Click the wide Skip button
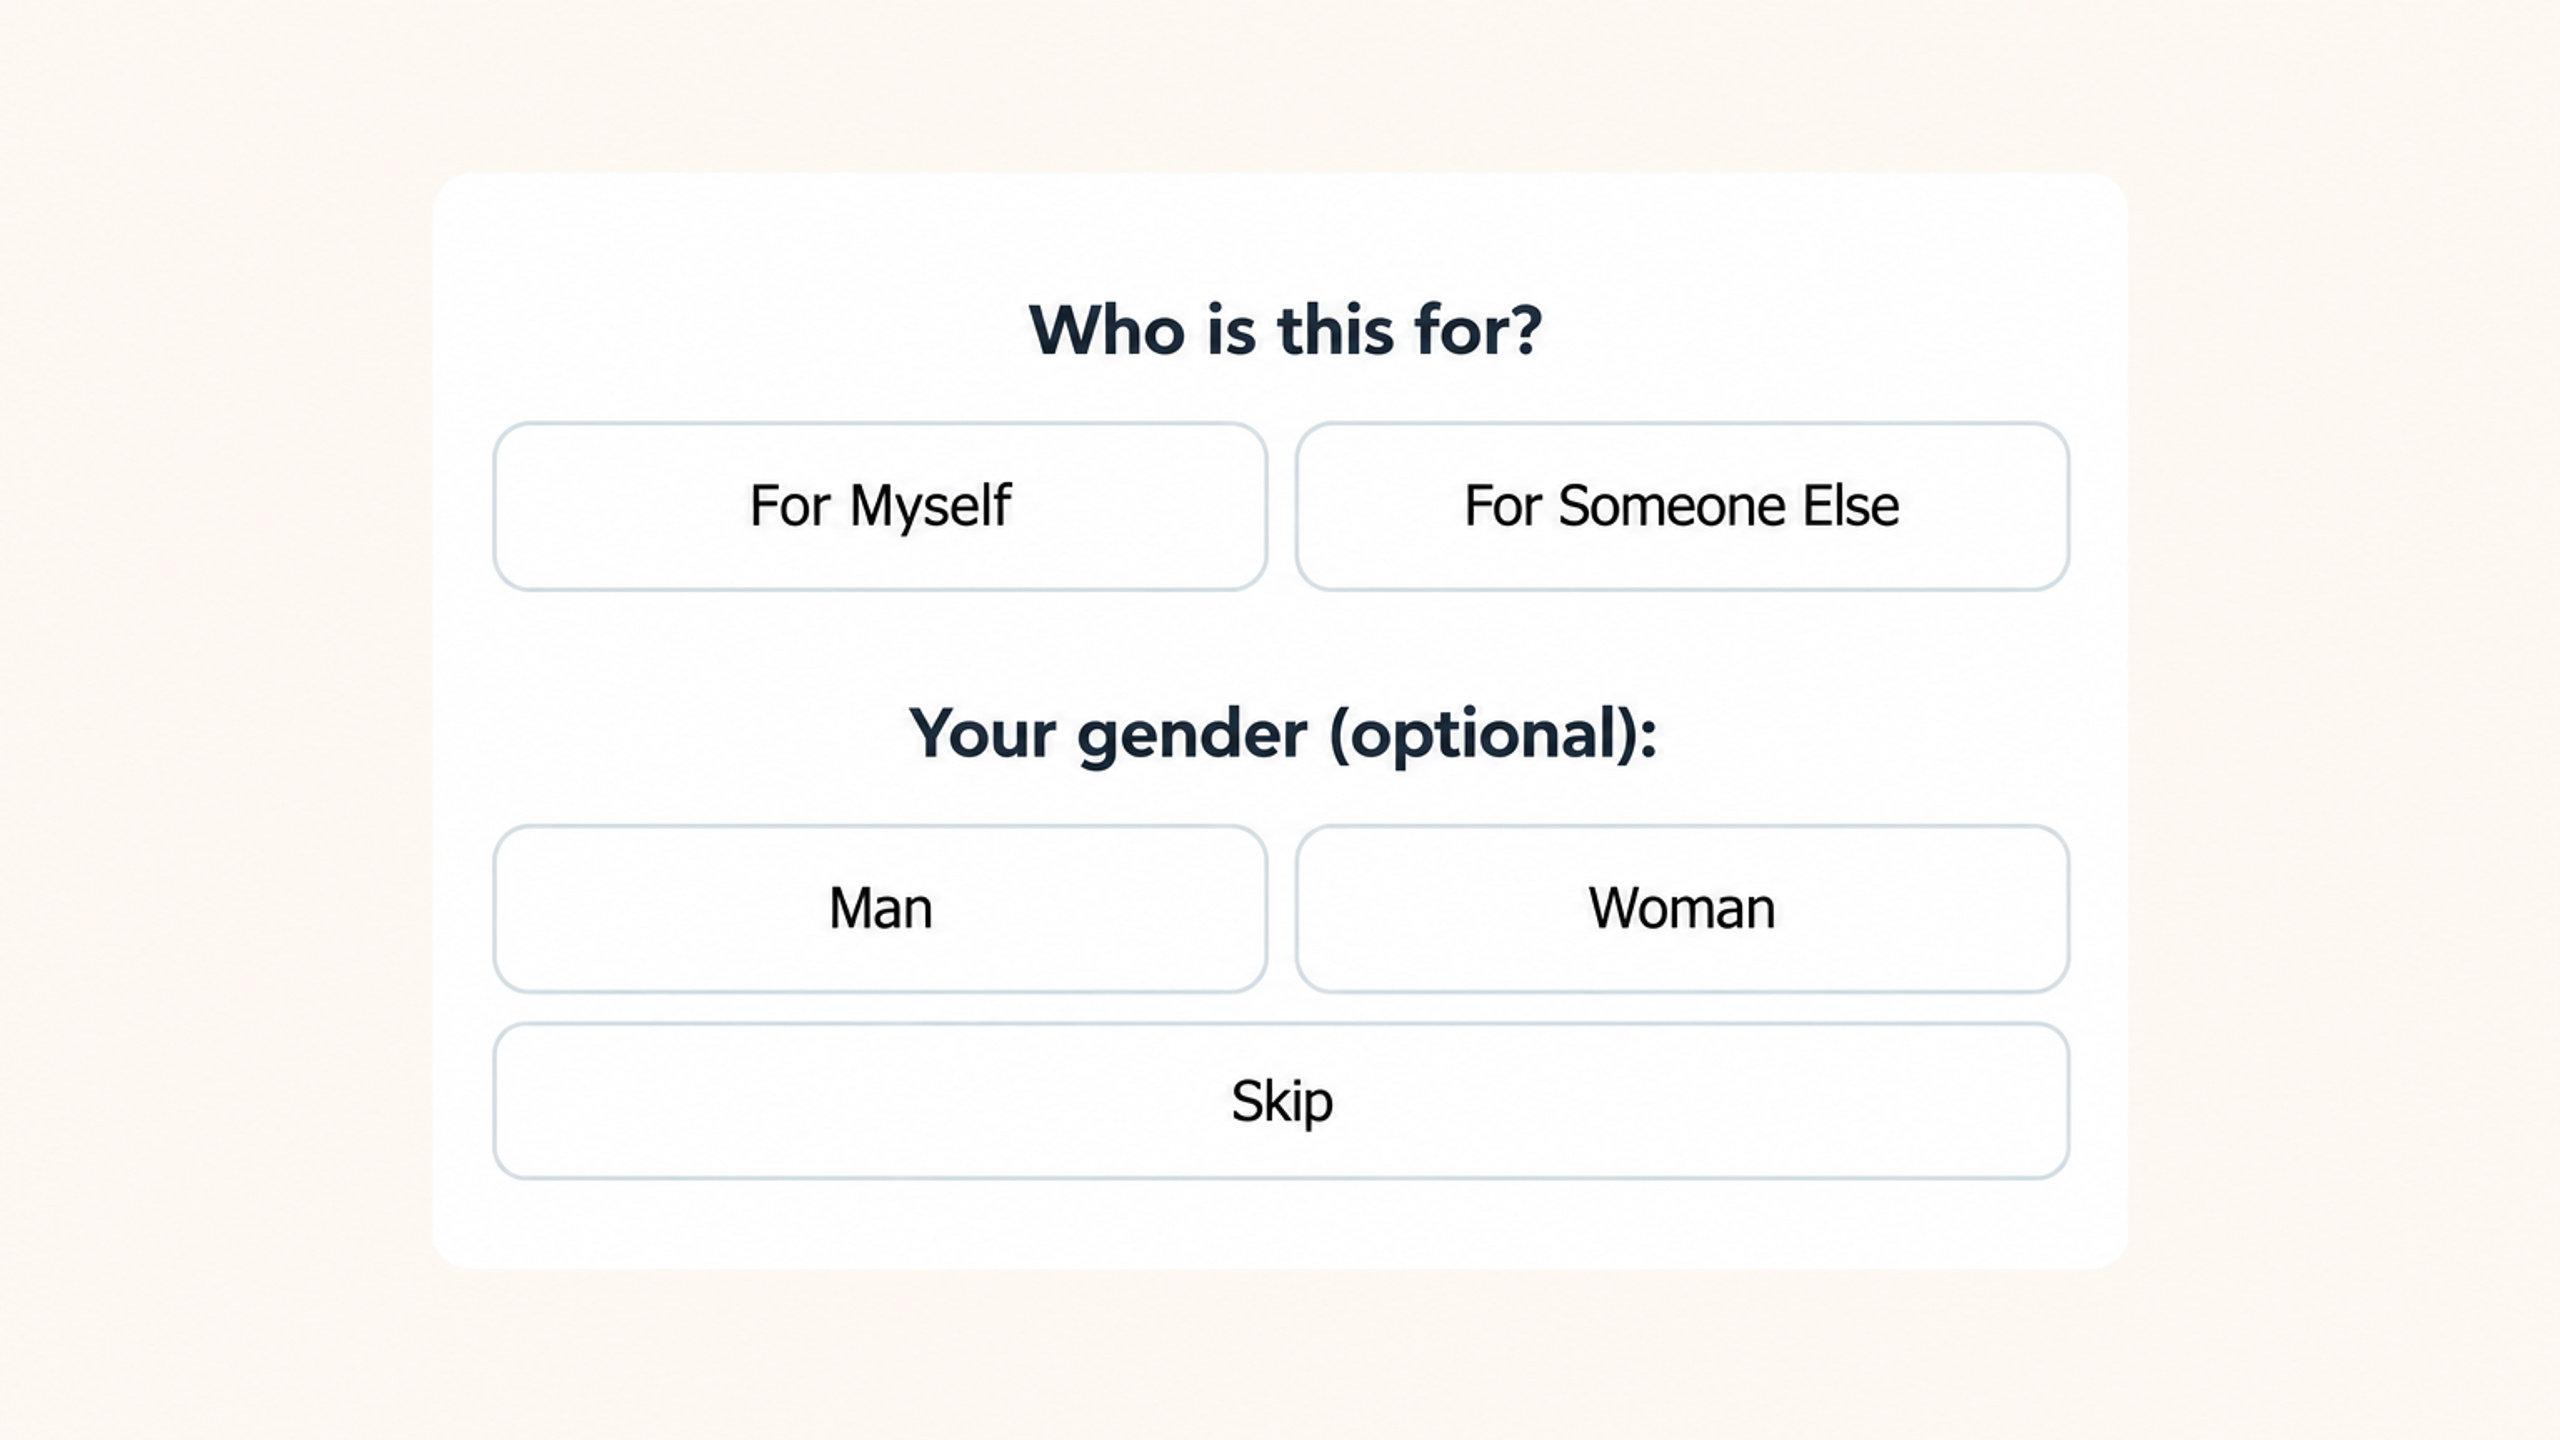2560x1440 pixels. pyautogui.click(x=1281, y=1101)
